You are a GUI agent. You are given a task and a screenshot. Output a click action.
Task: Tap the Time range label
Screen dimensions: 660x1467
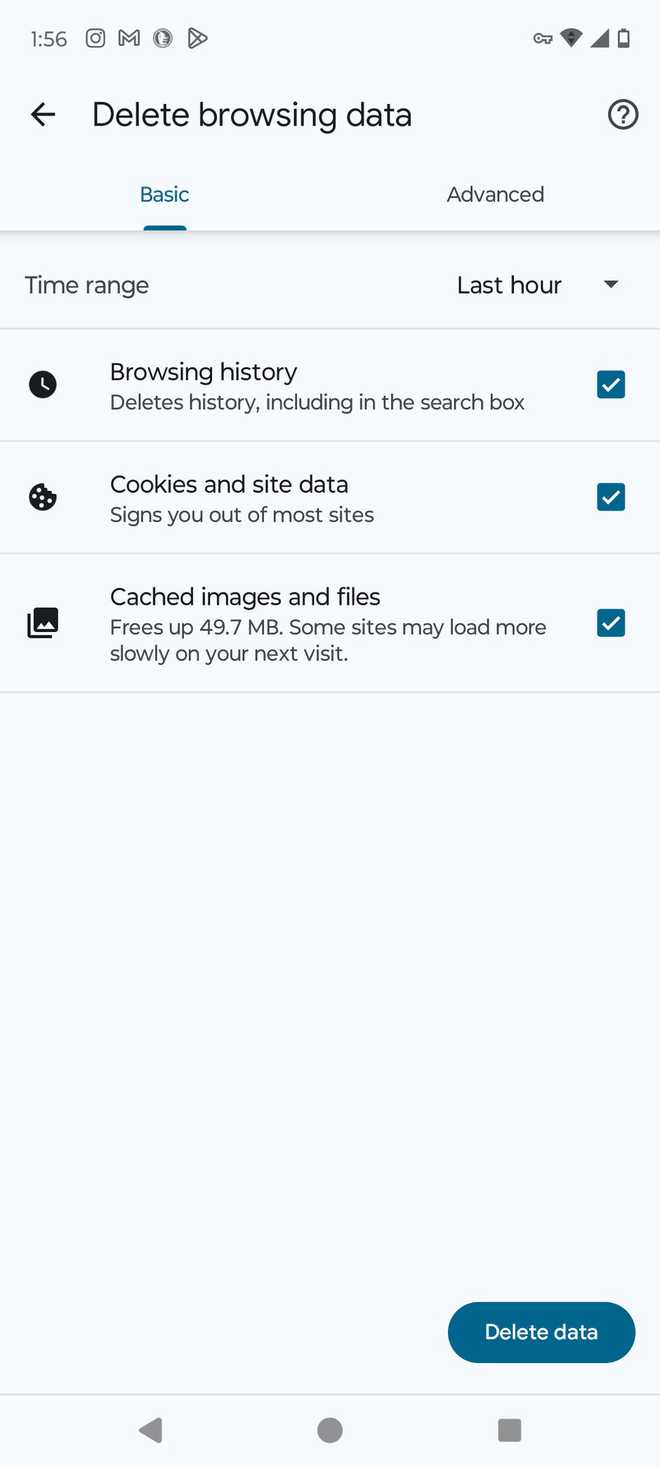[x=87, y=285]
